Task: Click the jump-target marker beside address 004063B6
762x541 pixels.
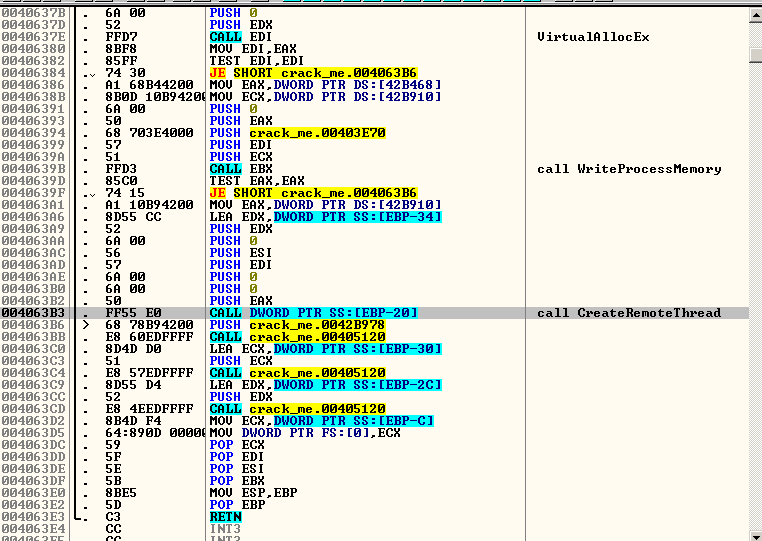Action: click(x=86, y=325)
